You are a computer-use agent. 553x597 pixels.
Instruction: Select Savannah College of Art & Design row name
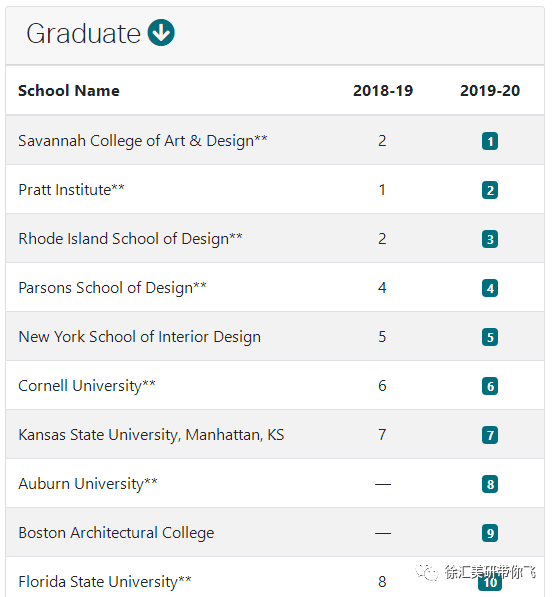coord(143,141)
